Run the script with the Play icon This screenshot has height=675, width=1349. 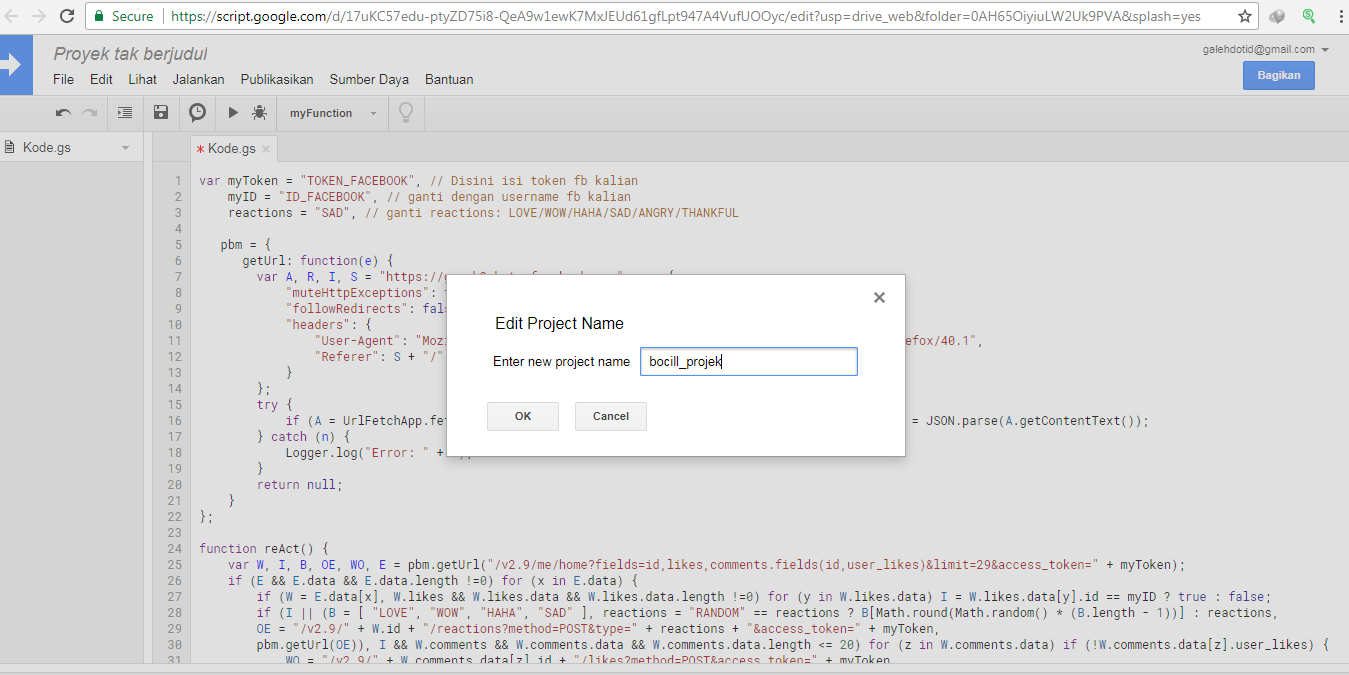[232, 112]
